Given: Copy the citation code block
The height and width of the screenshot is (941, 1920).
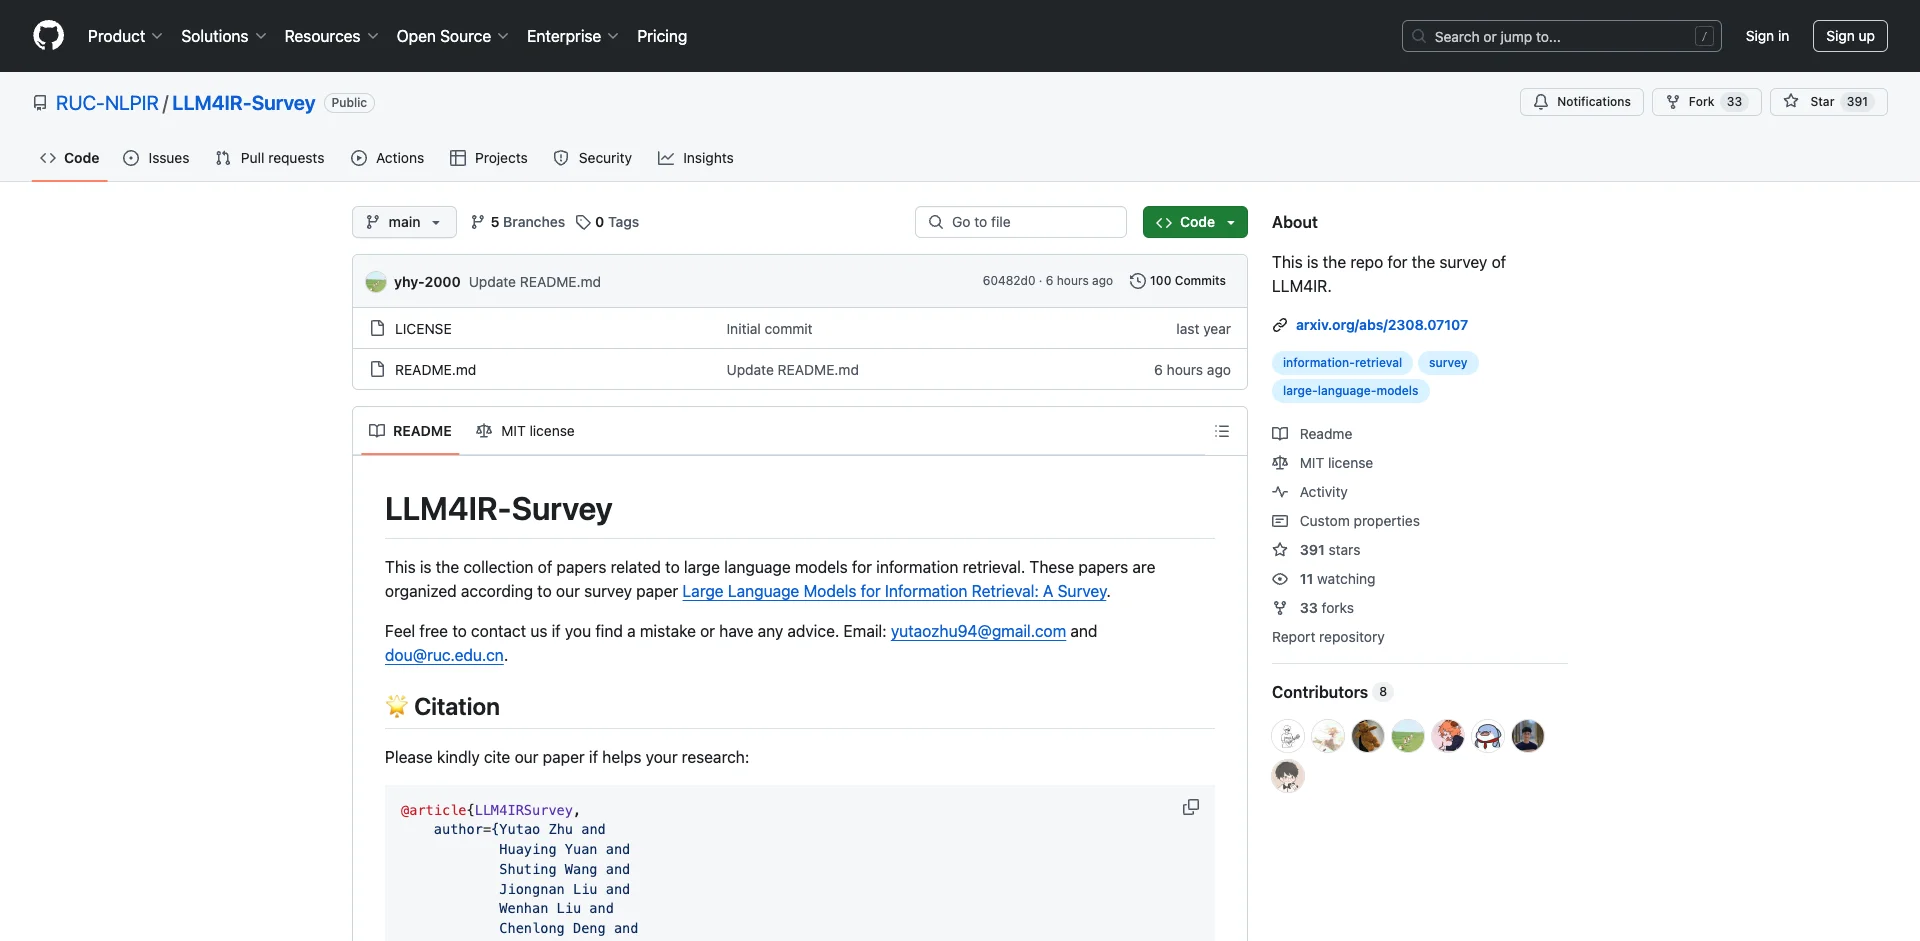Looking at the screenshot, I should coord(1191,807).
